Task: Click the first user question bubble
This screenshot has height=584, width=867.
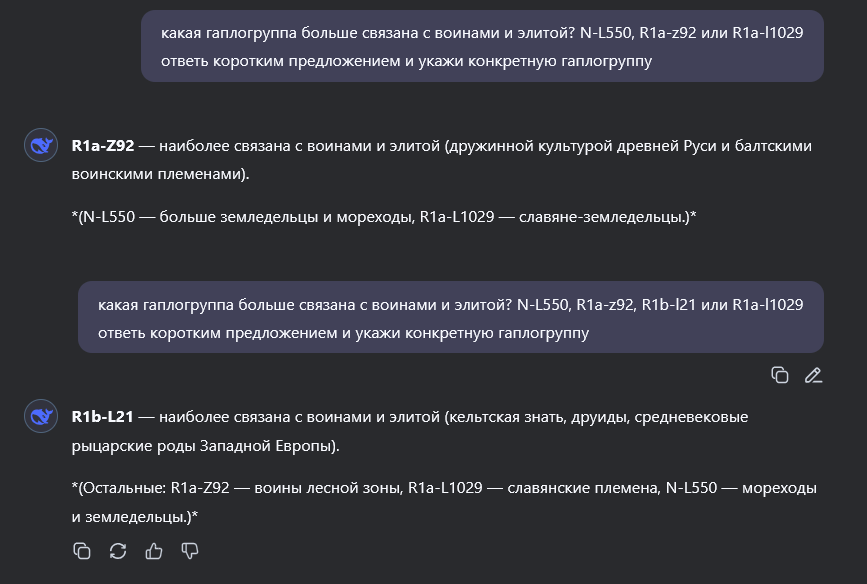Action: click(x=481, y=46)
